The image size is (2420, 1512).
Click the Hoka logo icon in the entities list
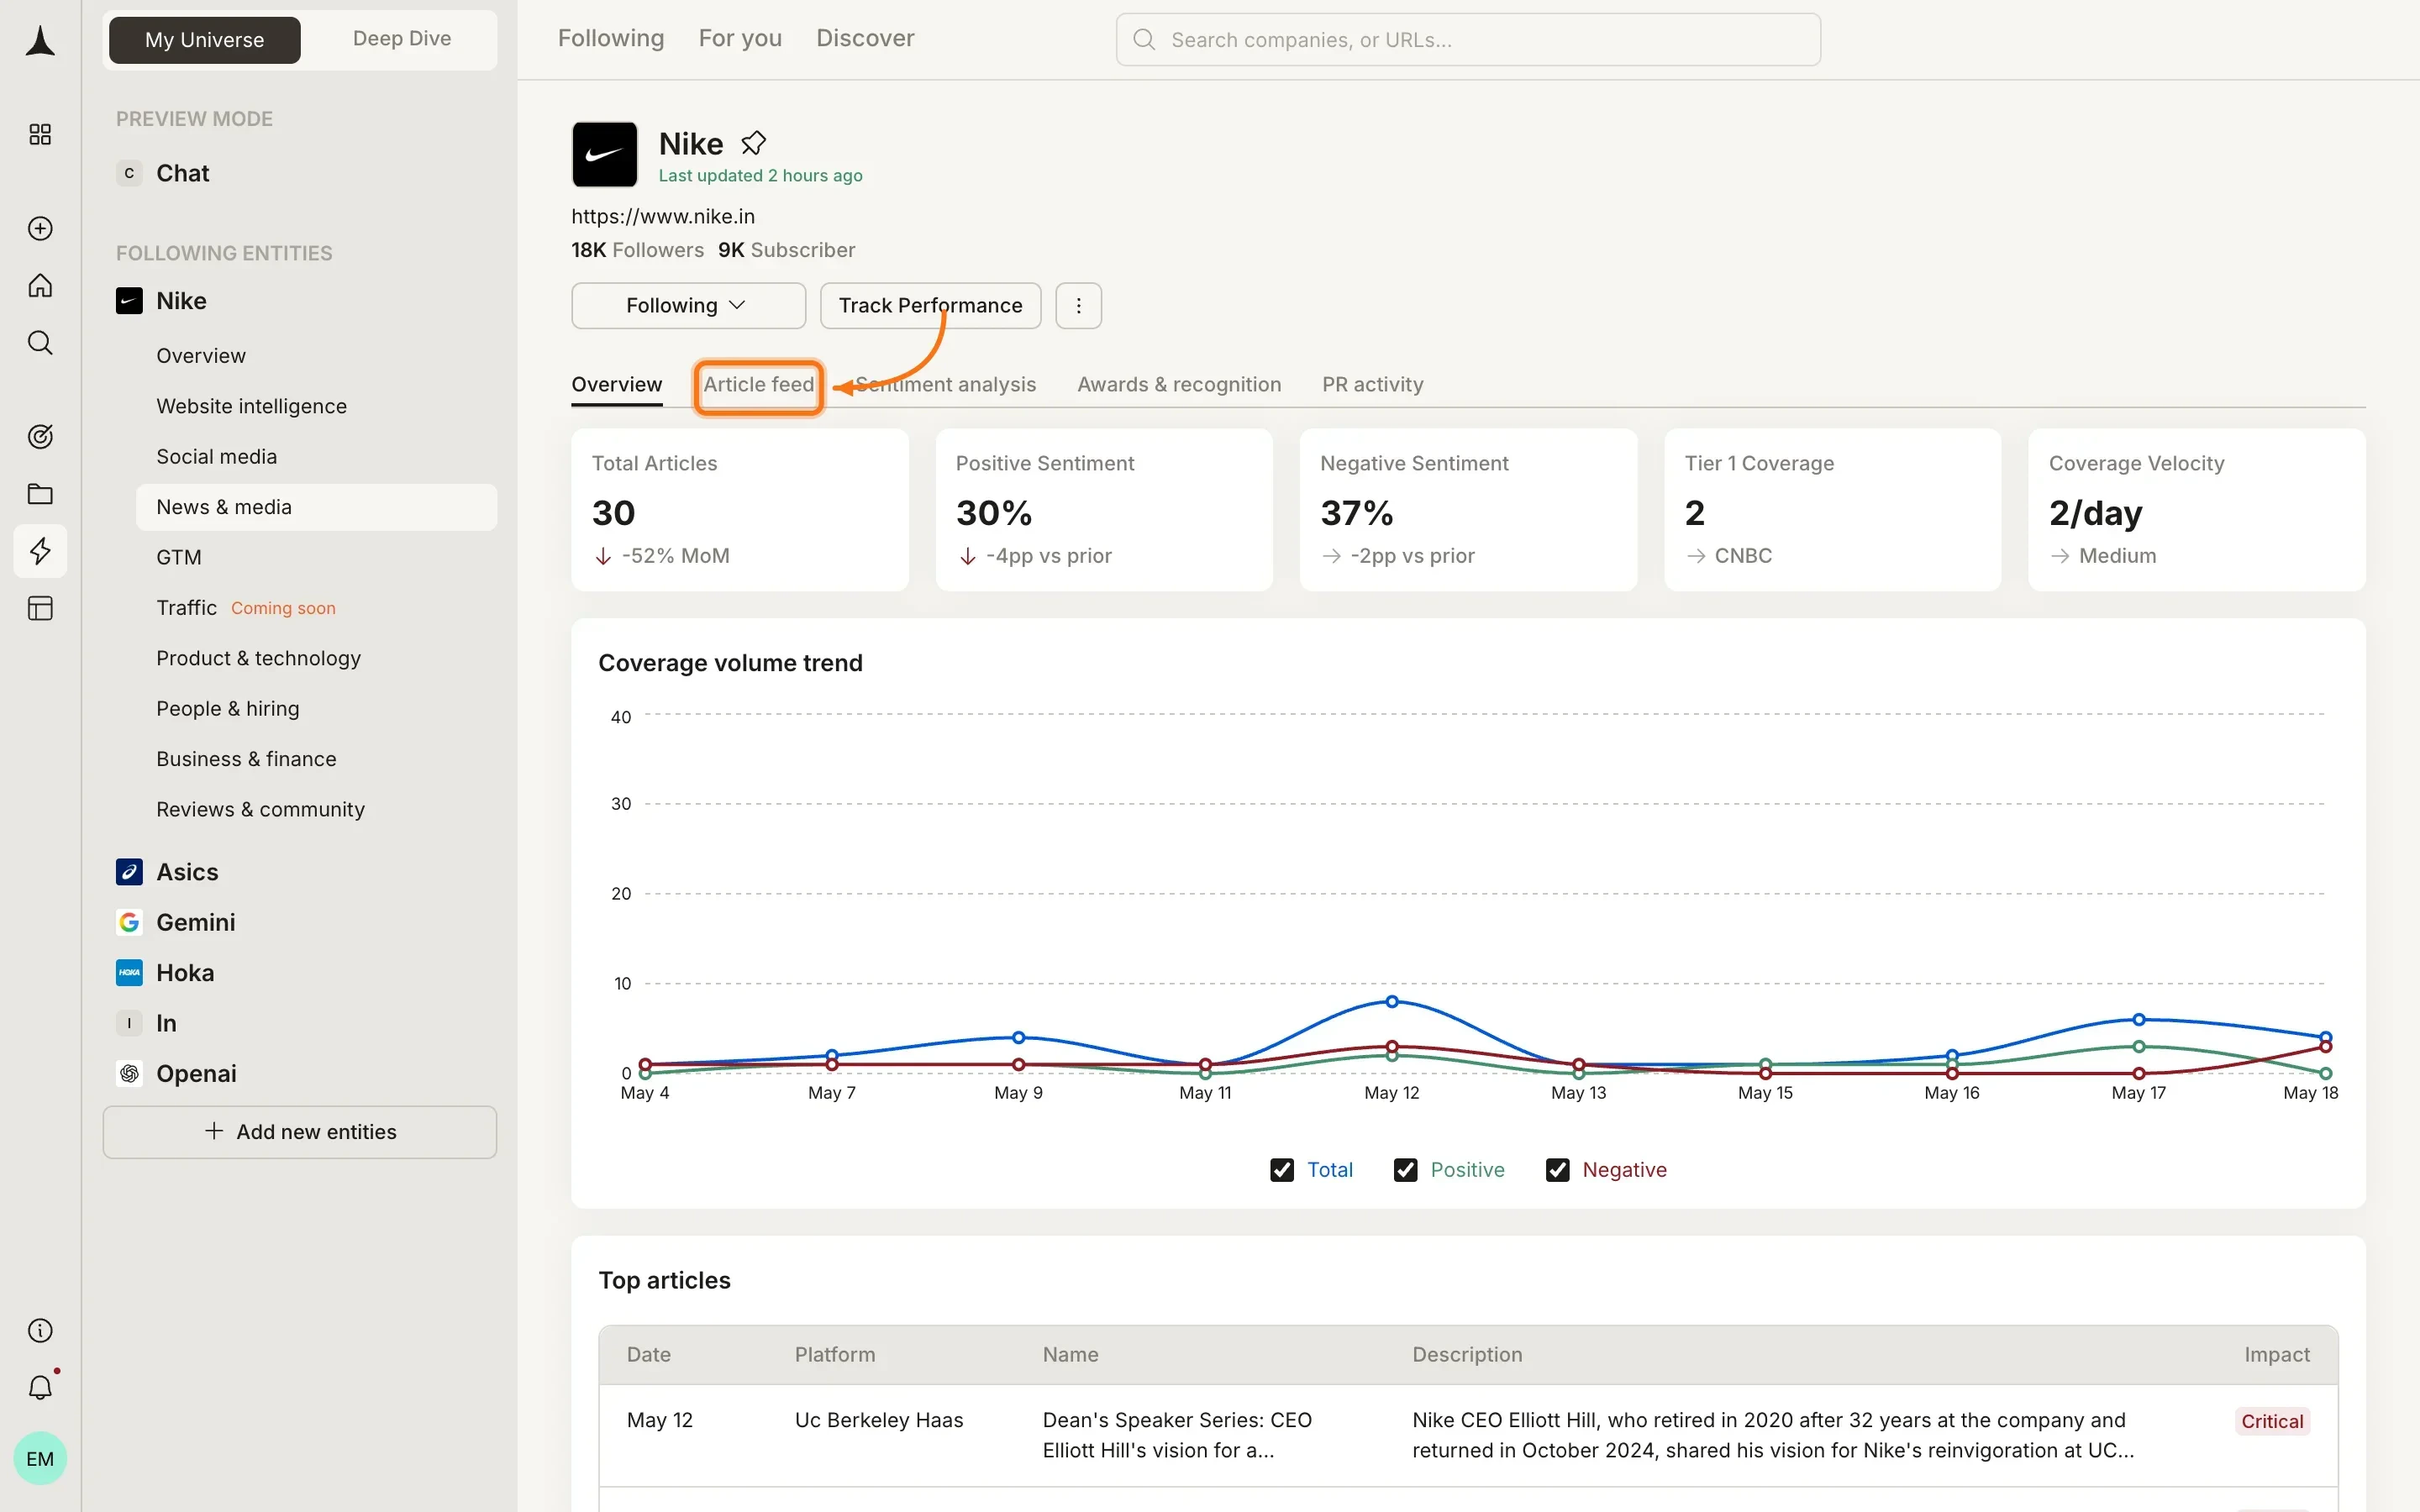pos(129,973)
